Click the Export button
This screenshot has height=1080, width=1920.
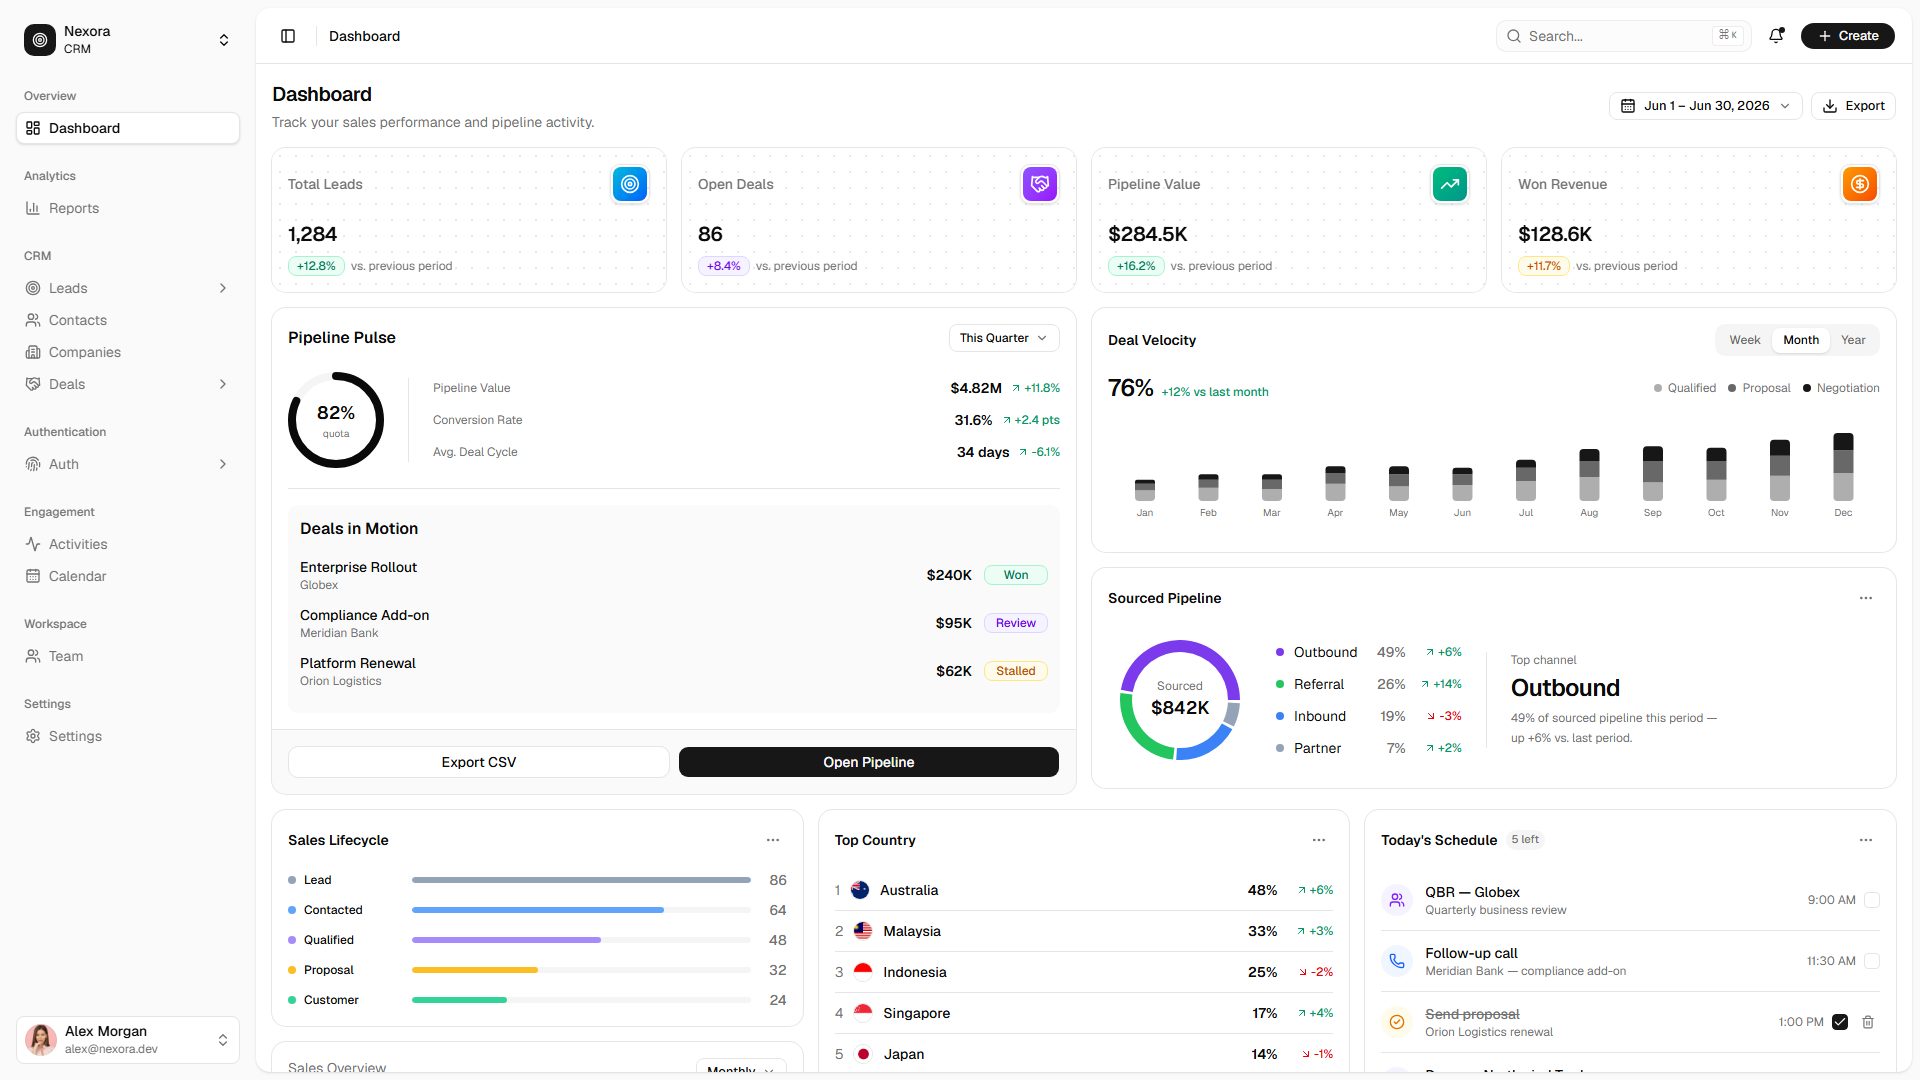click(1853, 106)
